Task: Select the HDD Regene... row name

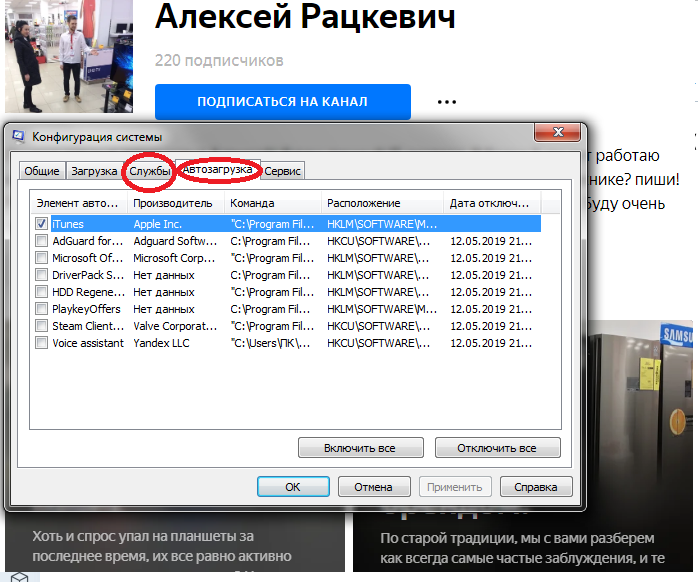Action: click(88, 292)
